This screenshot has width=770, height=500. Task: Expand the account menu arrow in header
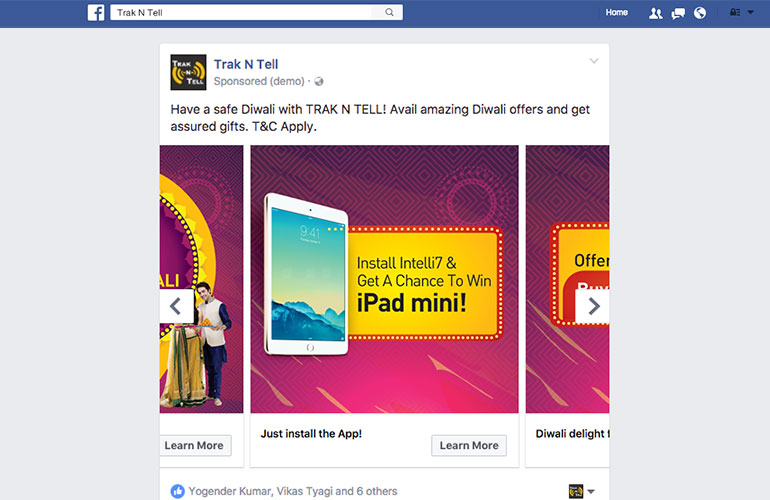click(x=750, y=12)
